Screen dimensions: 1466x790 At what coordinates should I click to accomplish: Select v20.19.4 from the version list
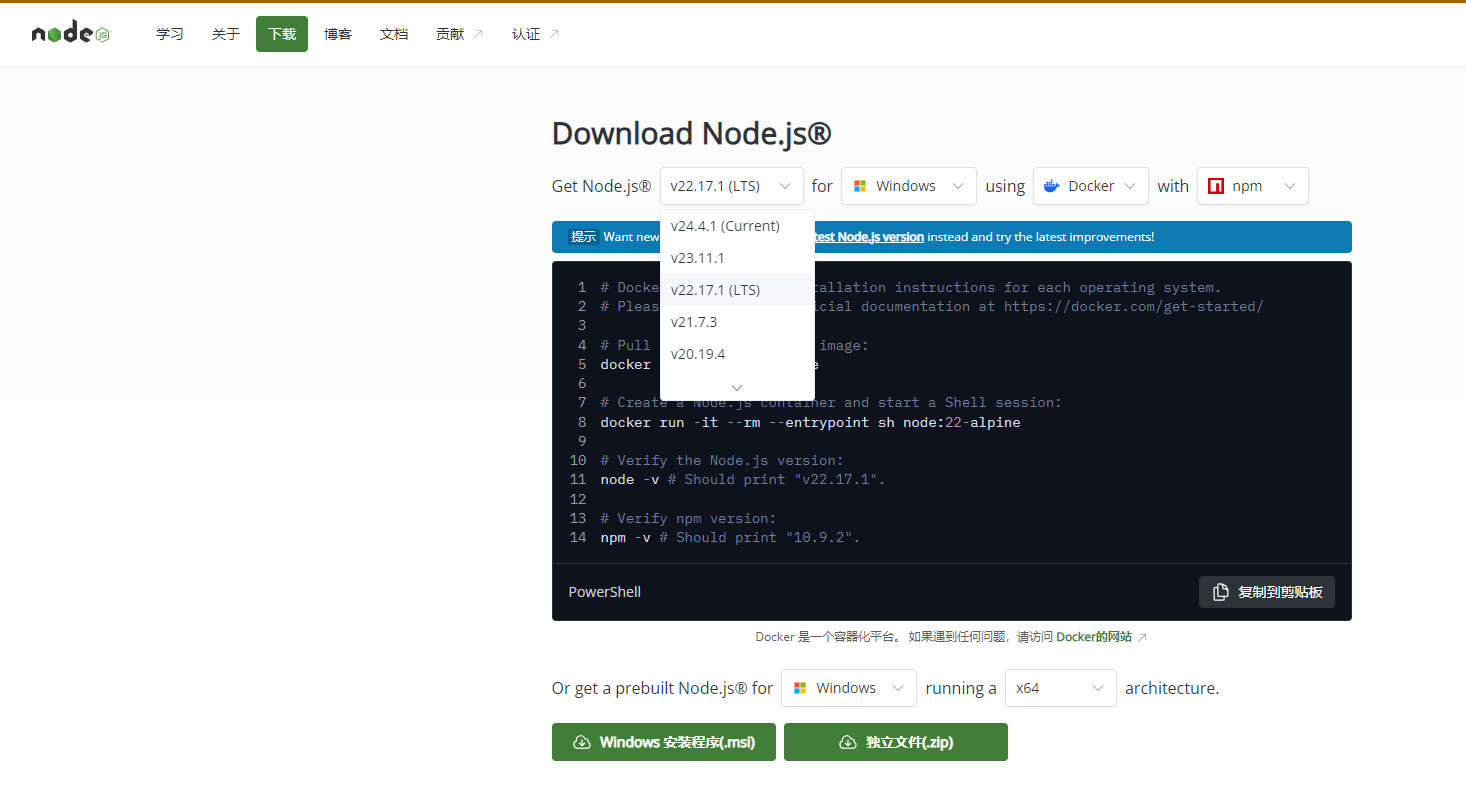click(x=737, y=354)
